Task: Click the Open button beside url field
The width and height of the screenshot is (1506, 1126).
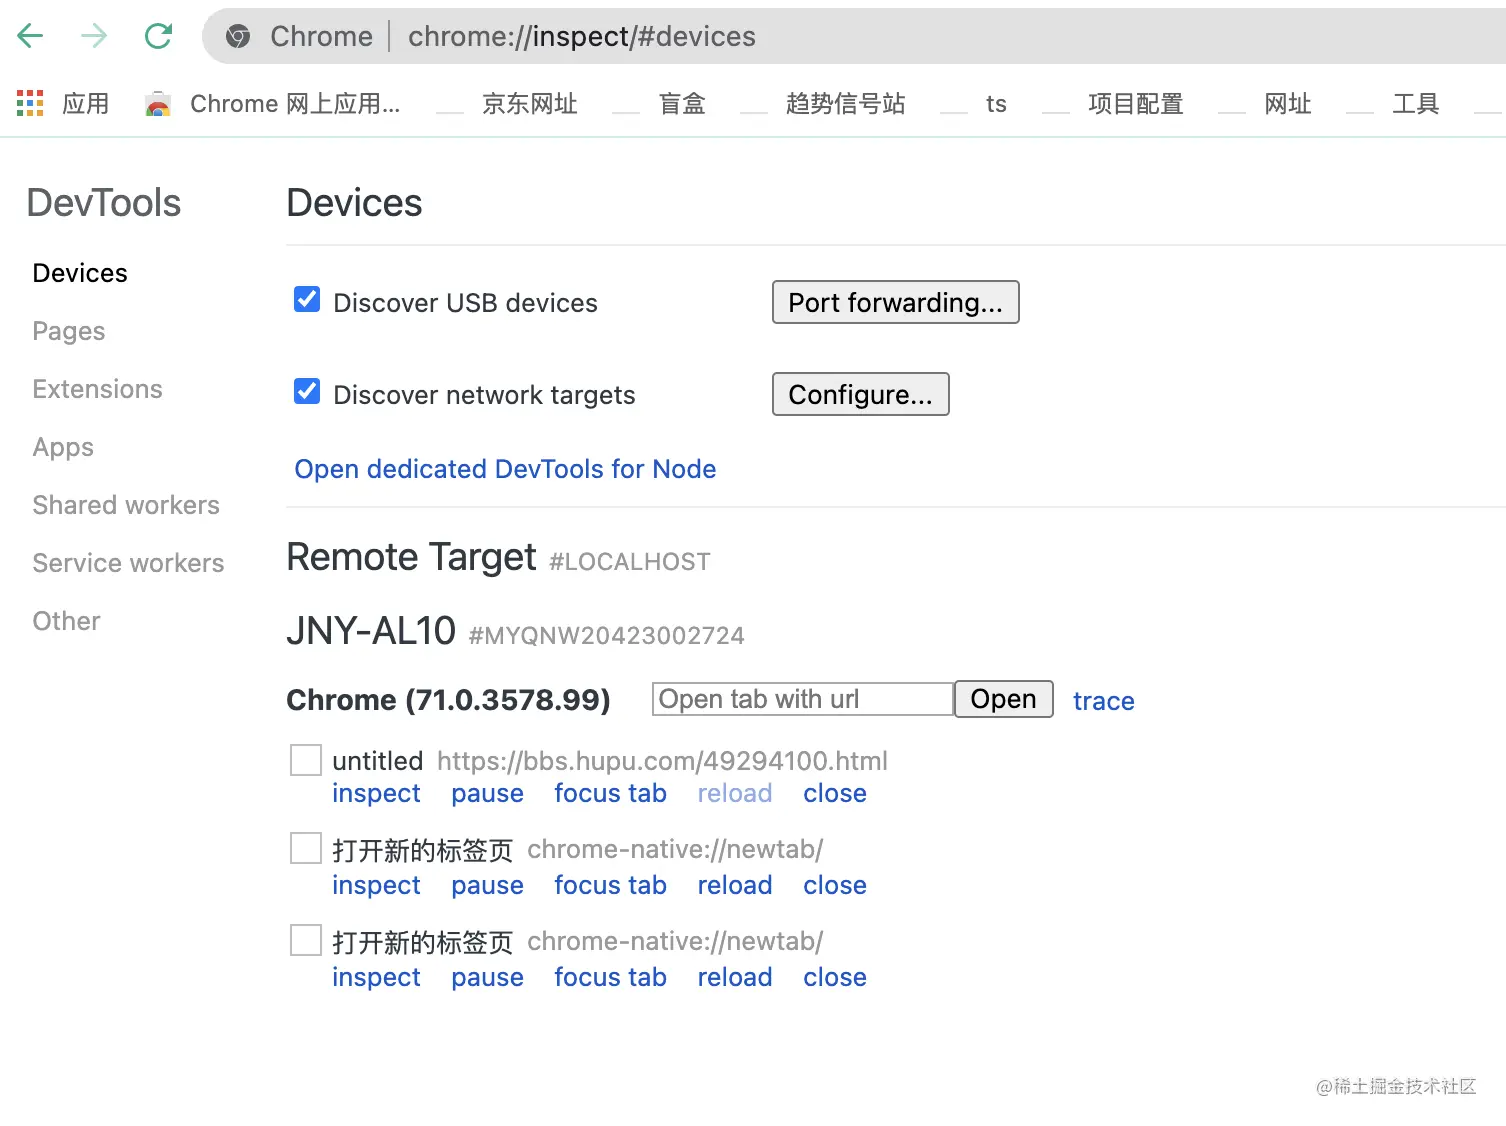Action: point(1004,699)
